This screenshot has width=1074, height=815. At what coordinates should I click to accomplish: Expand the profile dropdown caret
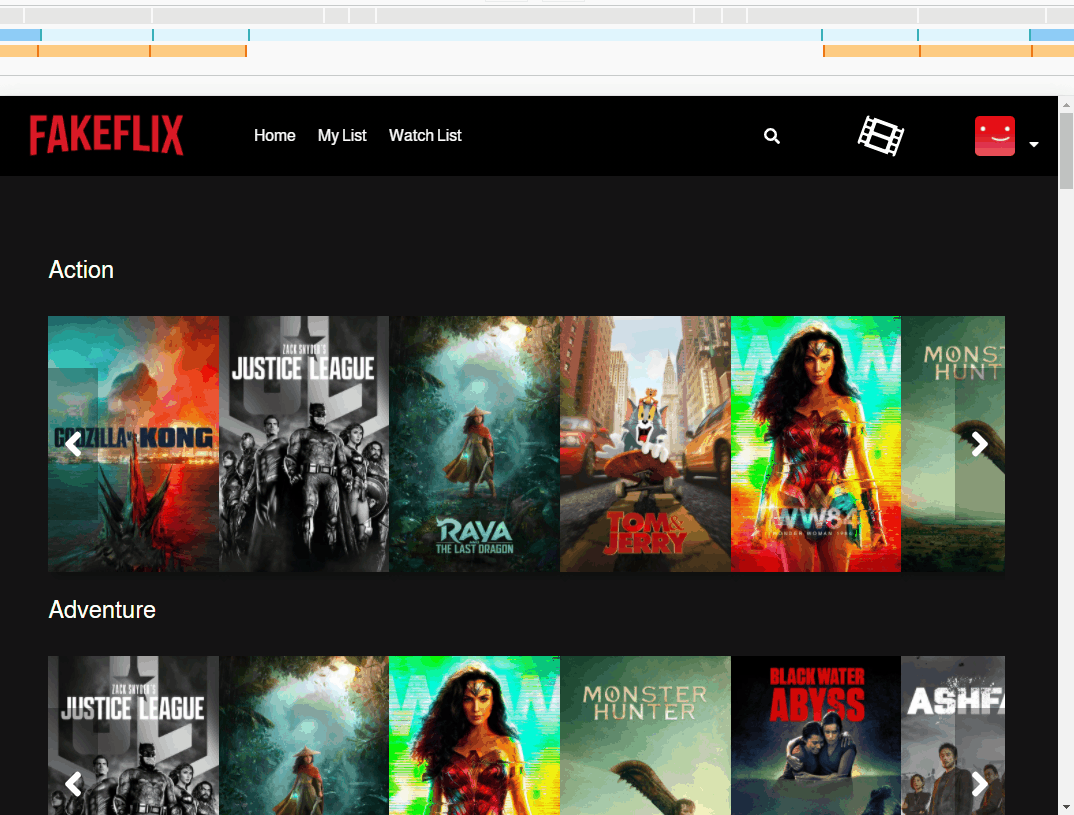click(1034, 144)
